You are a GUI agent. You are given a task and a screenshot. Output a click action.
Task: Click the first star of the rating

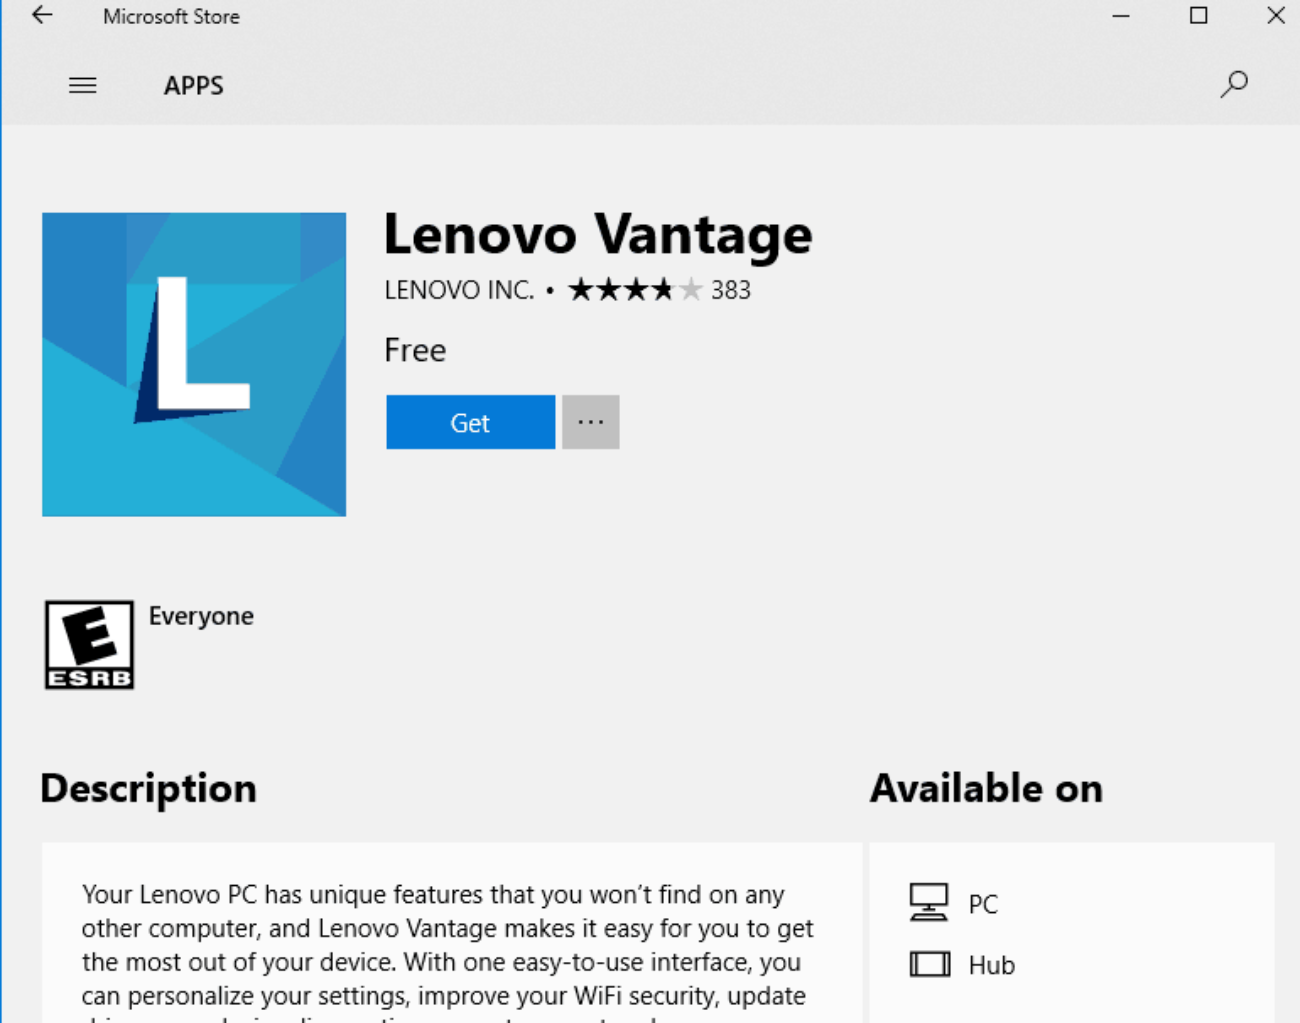[581, 289]
